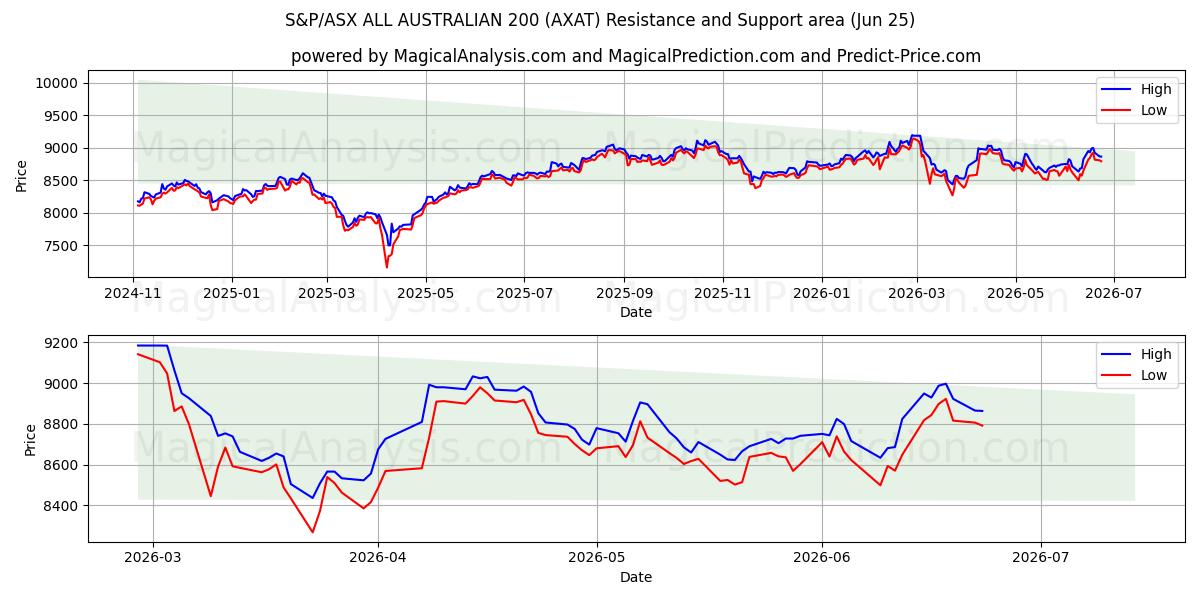Screen dimensions: 1200x600
Task: Click the bottom chart y-axis value 8600
Action: (x=60, y=465)
